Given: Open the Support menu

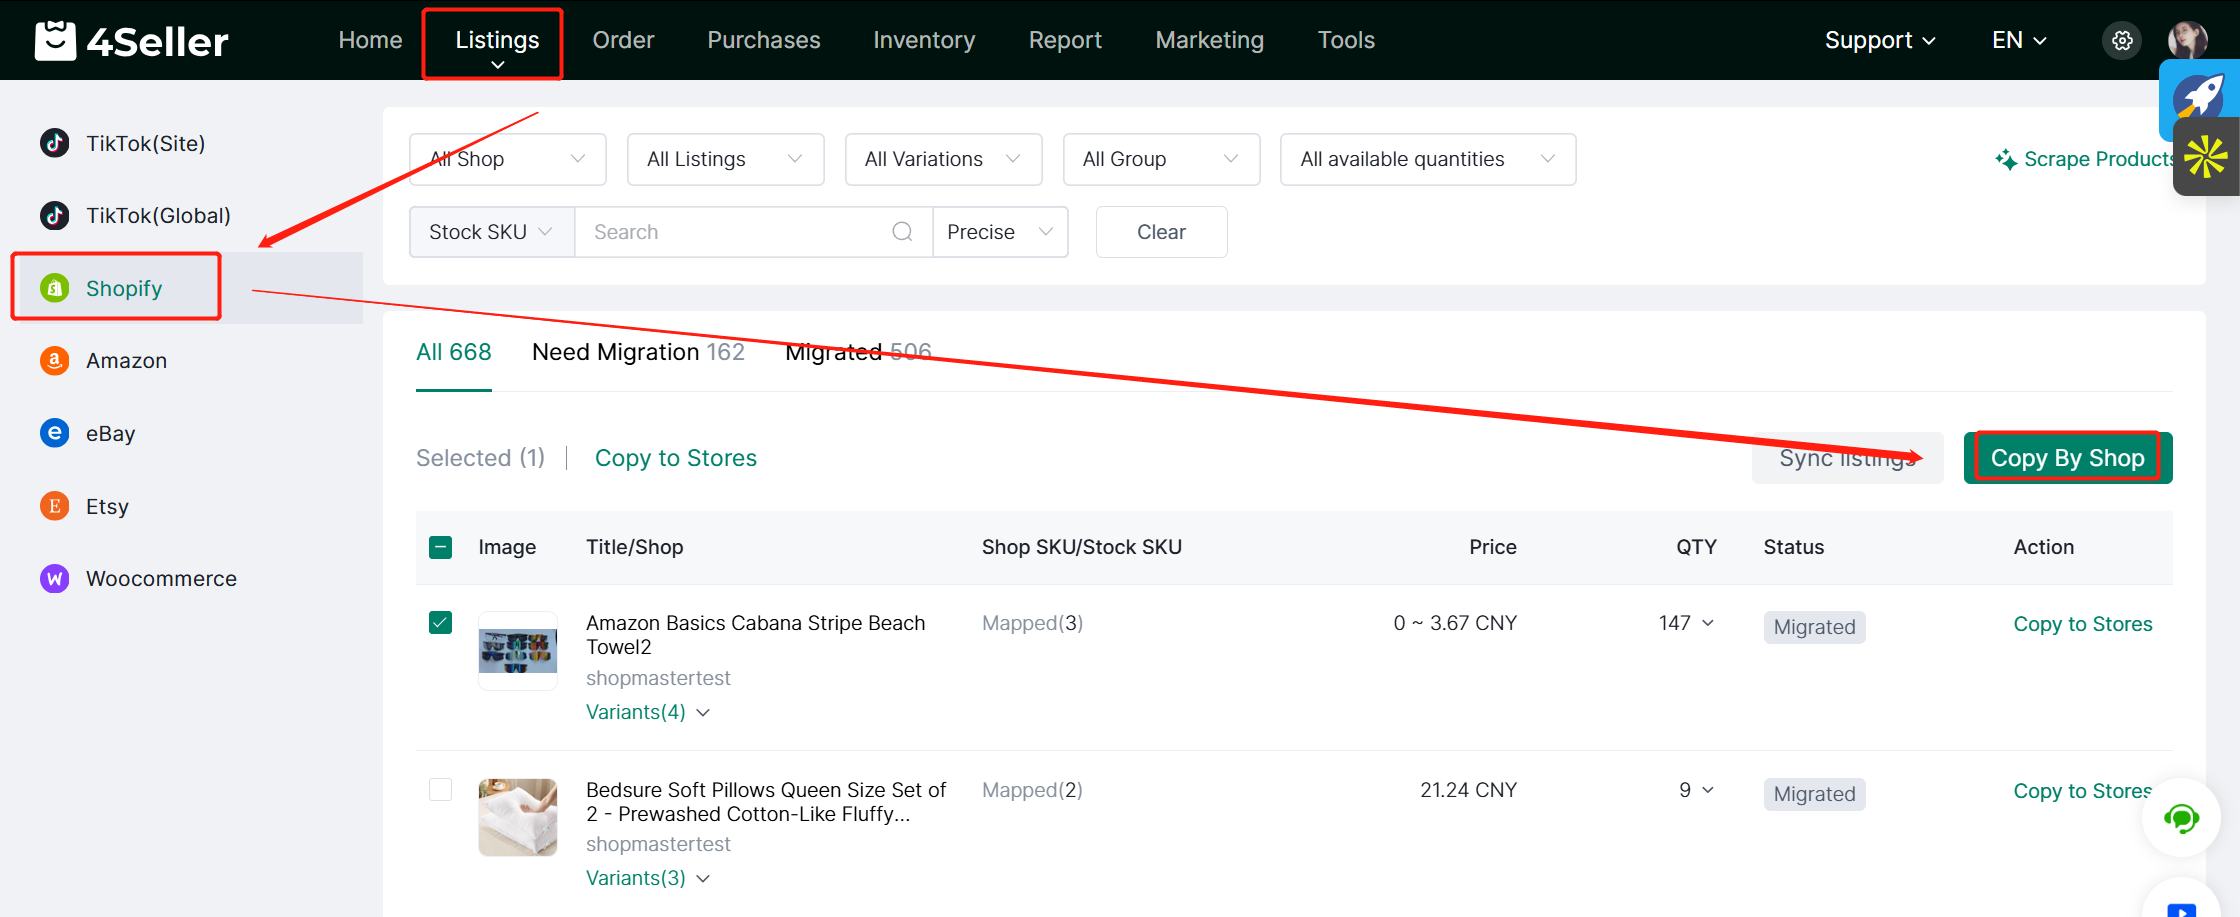Looking at the screenshot, I should click(x=1880, y=40).
